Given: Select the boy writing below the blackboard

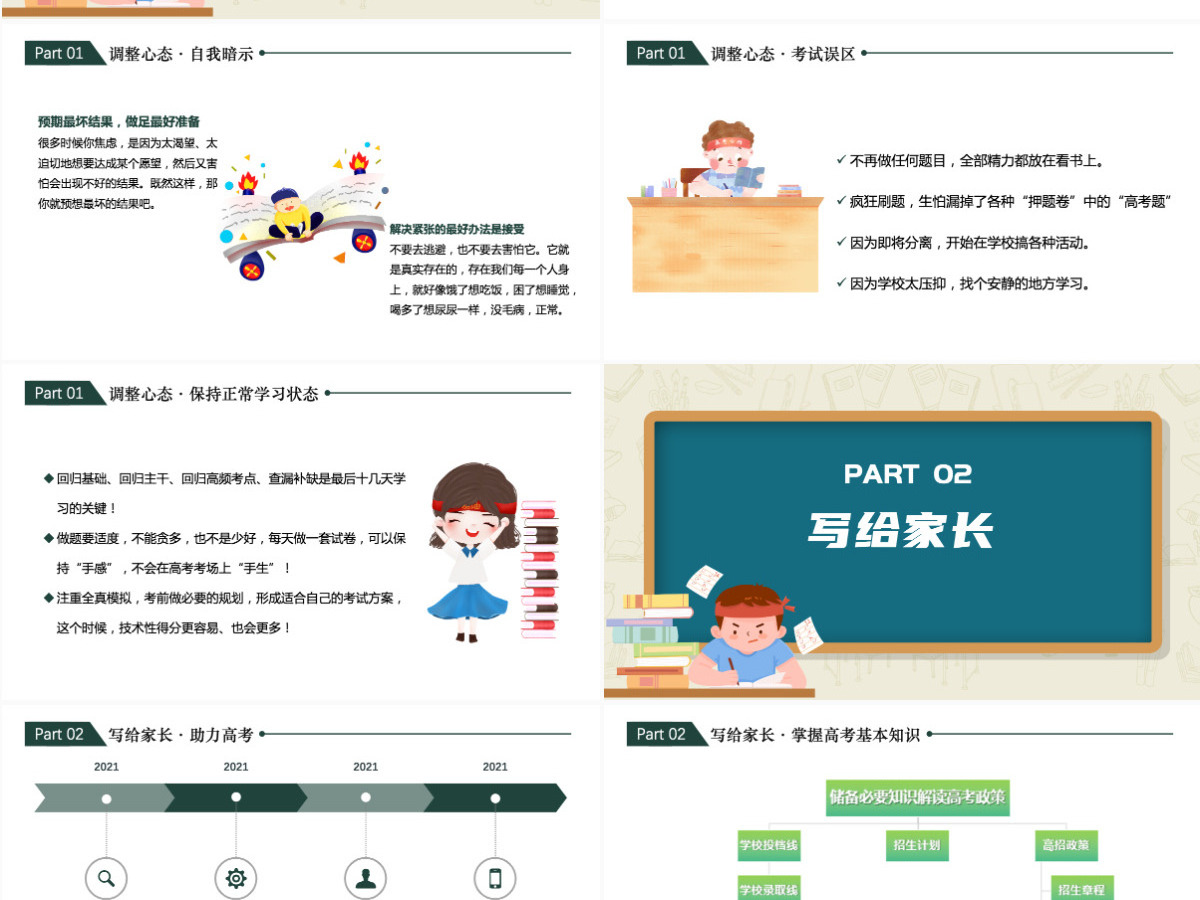Looking at the screenshot, I should pos(747,635).
